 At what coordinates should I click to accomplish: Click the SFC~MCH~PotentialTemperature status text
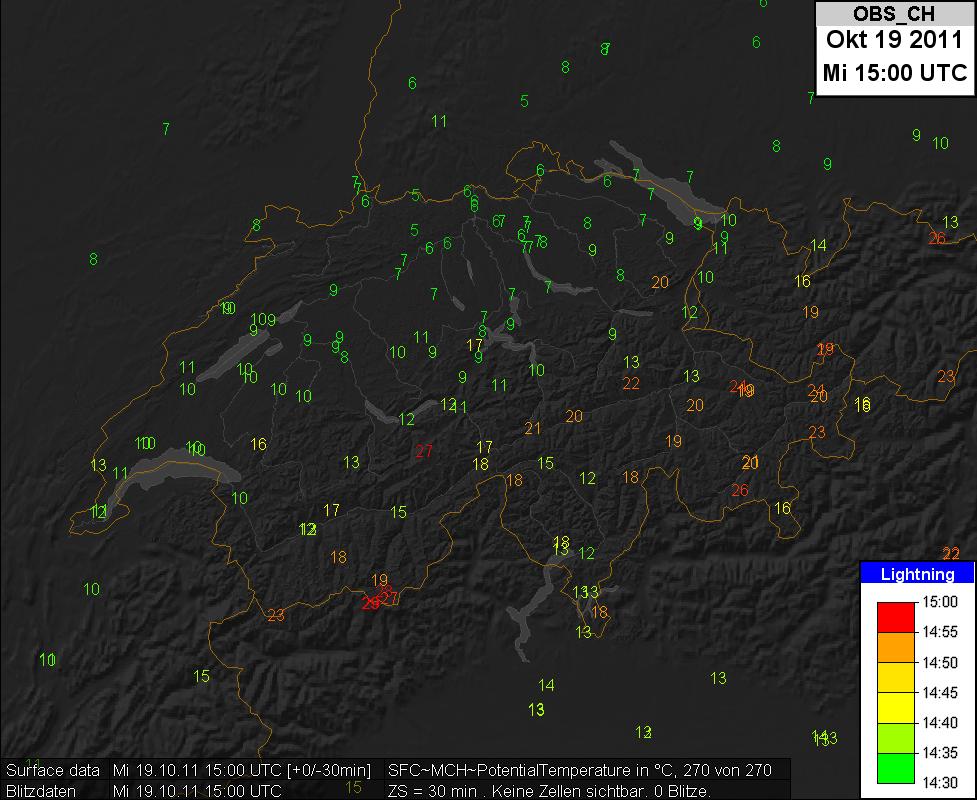point(520,771)
